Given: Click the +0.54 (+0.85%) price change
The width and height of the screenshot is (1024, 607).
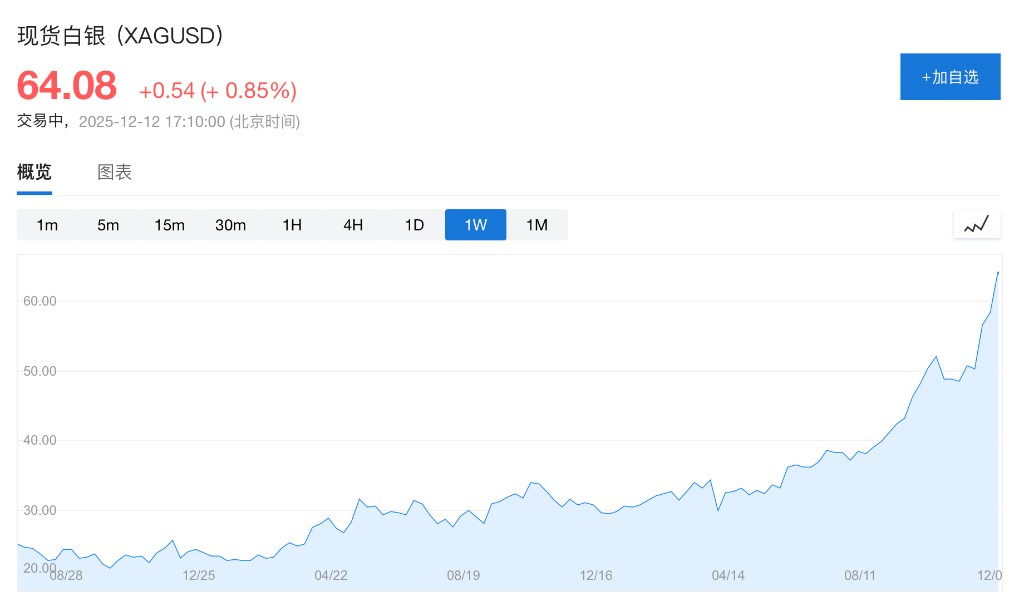Looking at the screenshot, I should point(218,91).
